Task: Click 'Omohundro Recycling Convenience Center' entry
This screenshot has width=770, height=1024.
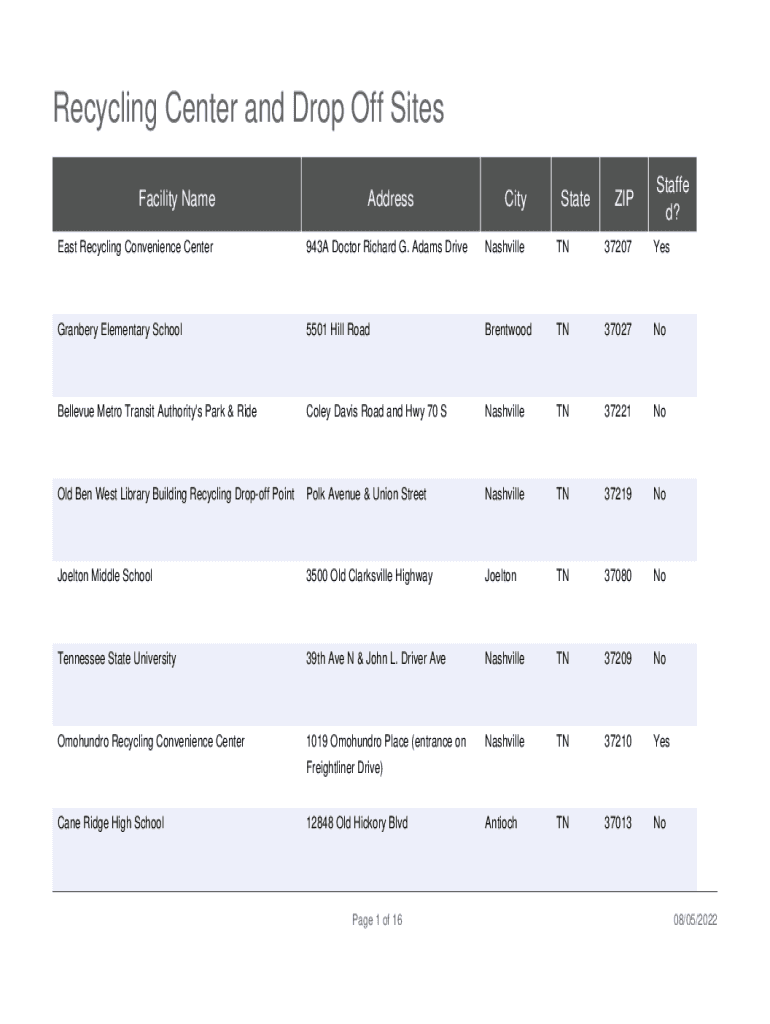Action: 150,741
